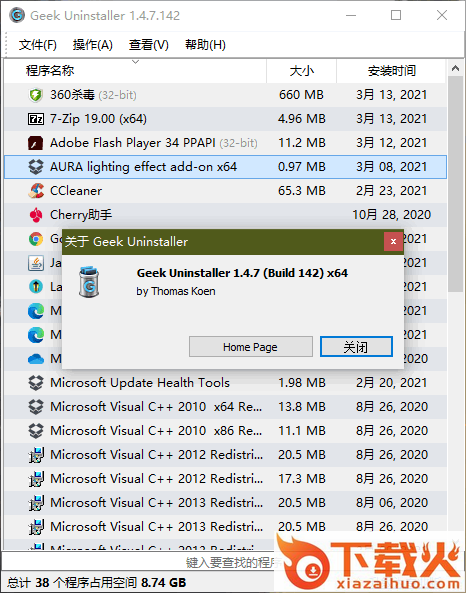The height and width of the screenshot is (593, 466).
Task: Click the vertical scrollbar thumb
Action: click(x=455, y=184)
